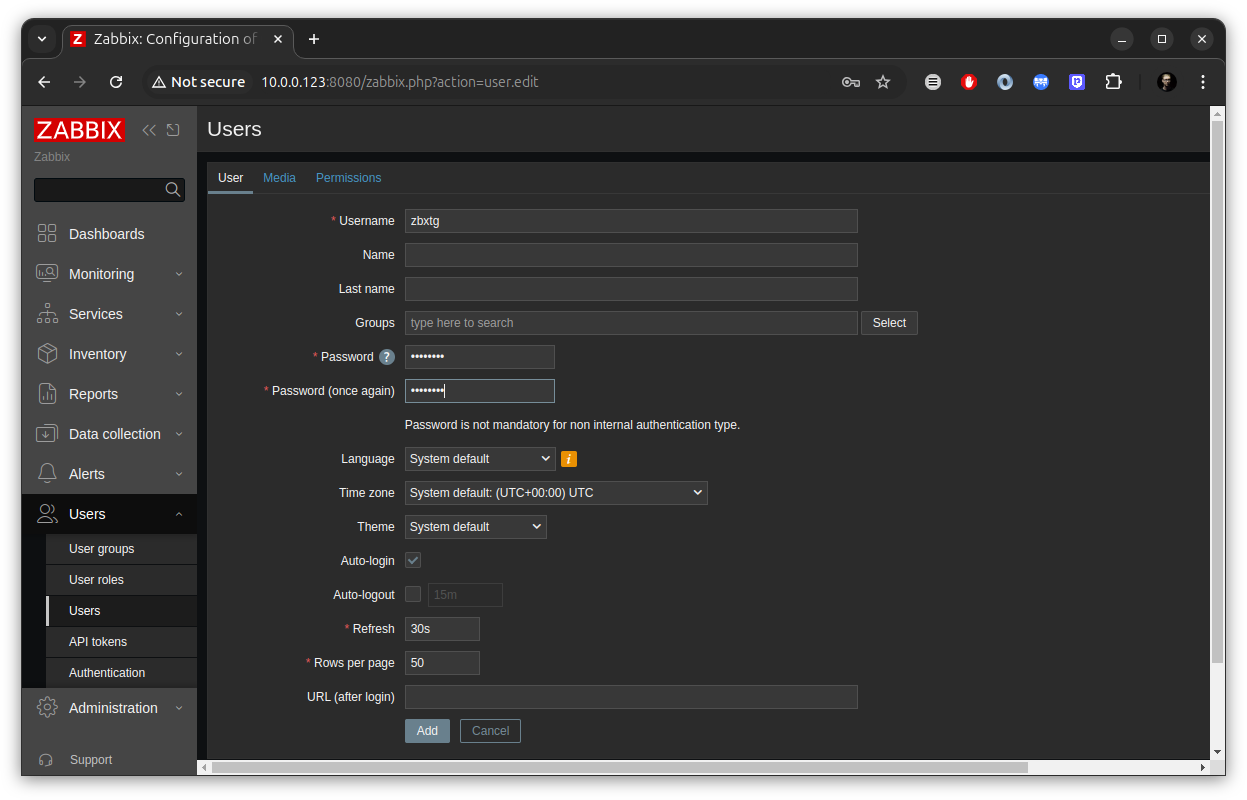Click the sidebar search magnifier icon

[172, 189]
